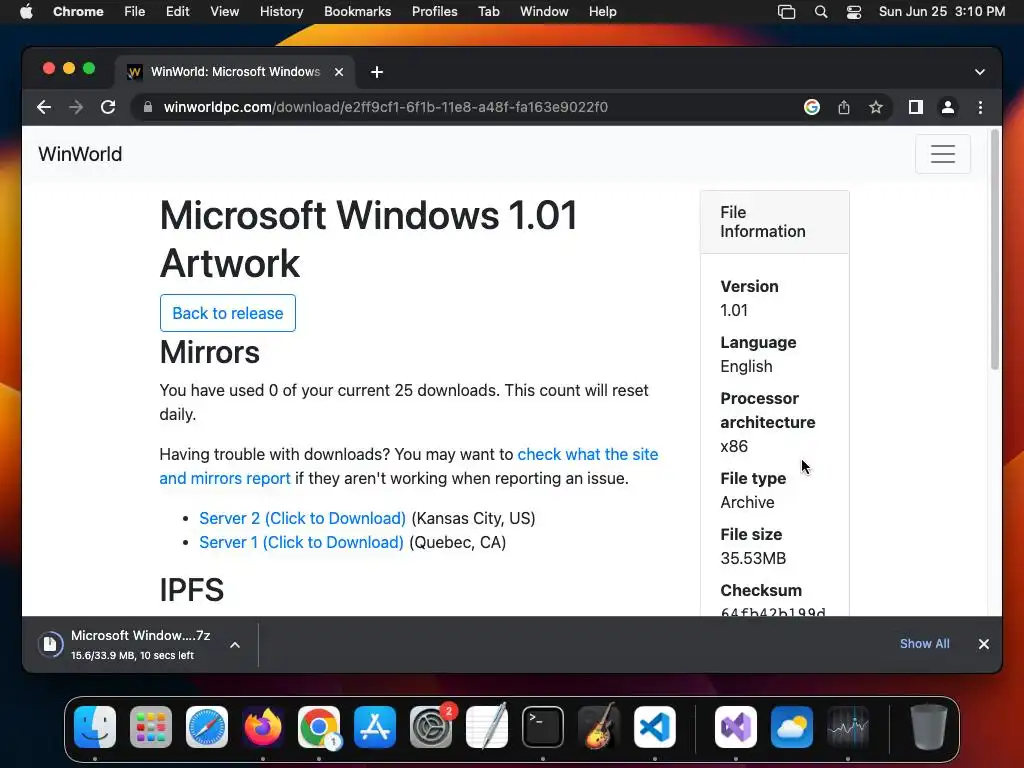Open Finder from the Dock
This screenshot has height=768, width=1024.
pos(95,727)
